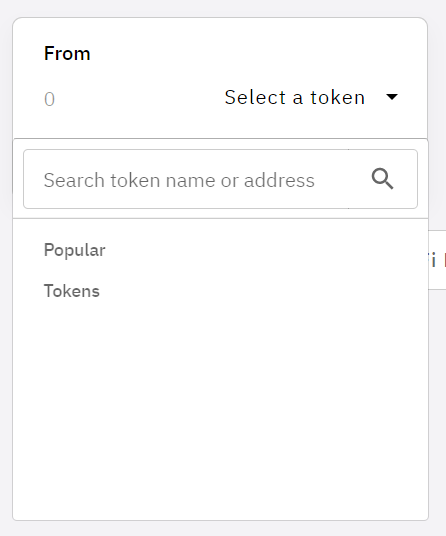The height and width of the screenshot is (536, 446).
Task: Click the partially visible panel at right edge
Action: pos(437,260)
